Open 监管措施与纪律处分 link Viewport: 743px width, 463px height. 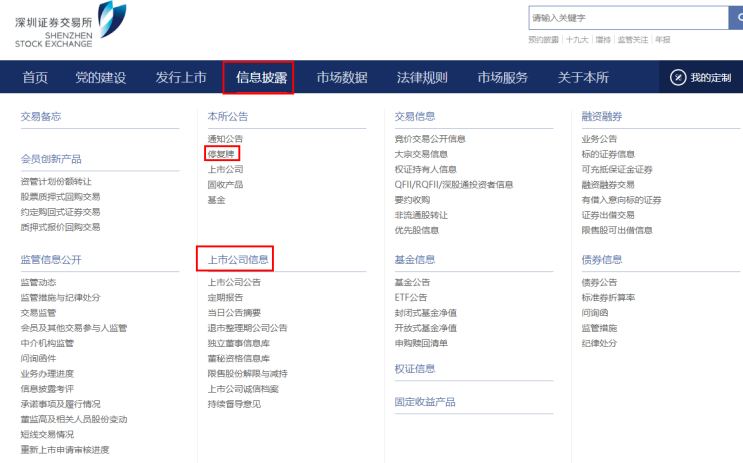(60, 298)
